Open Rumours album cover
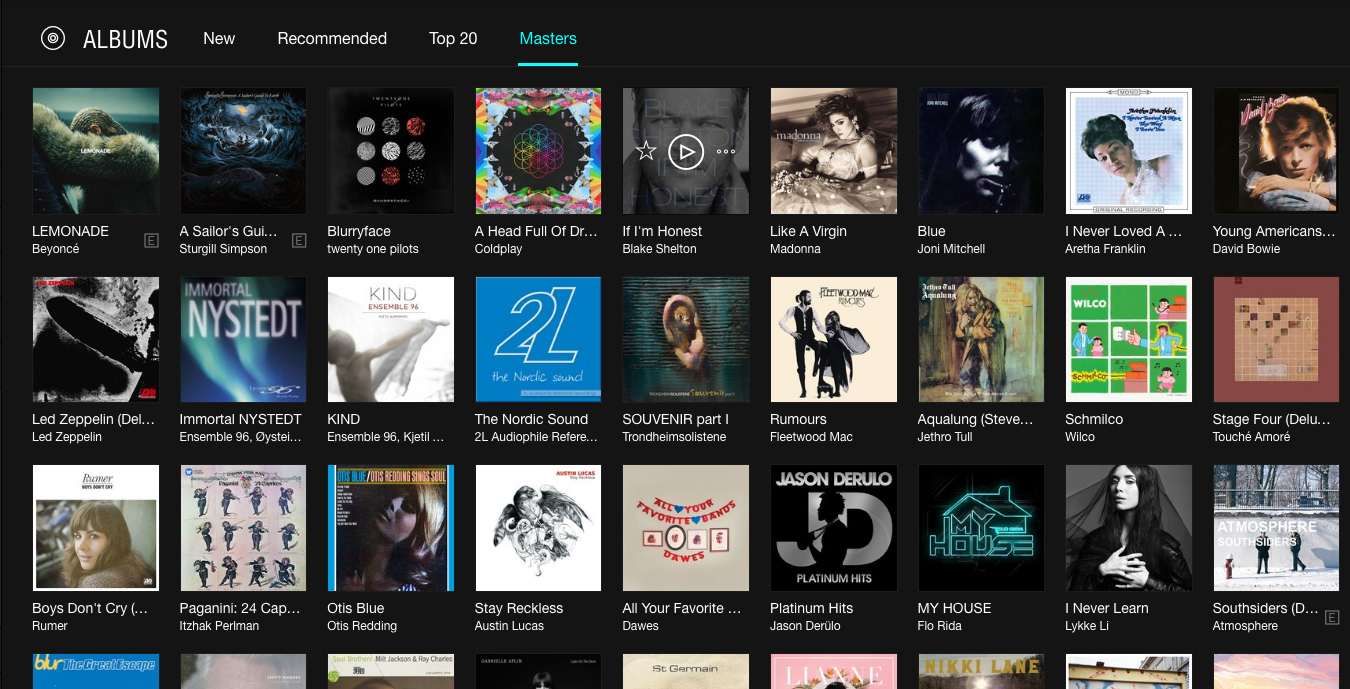This screenshot has height=689, width=1350. (833, 340)
